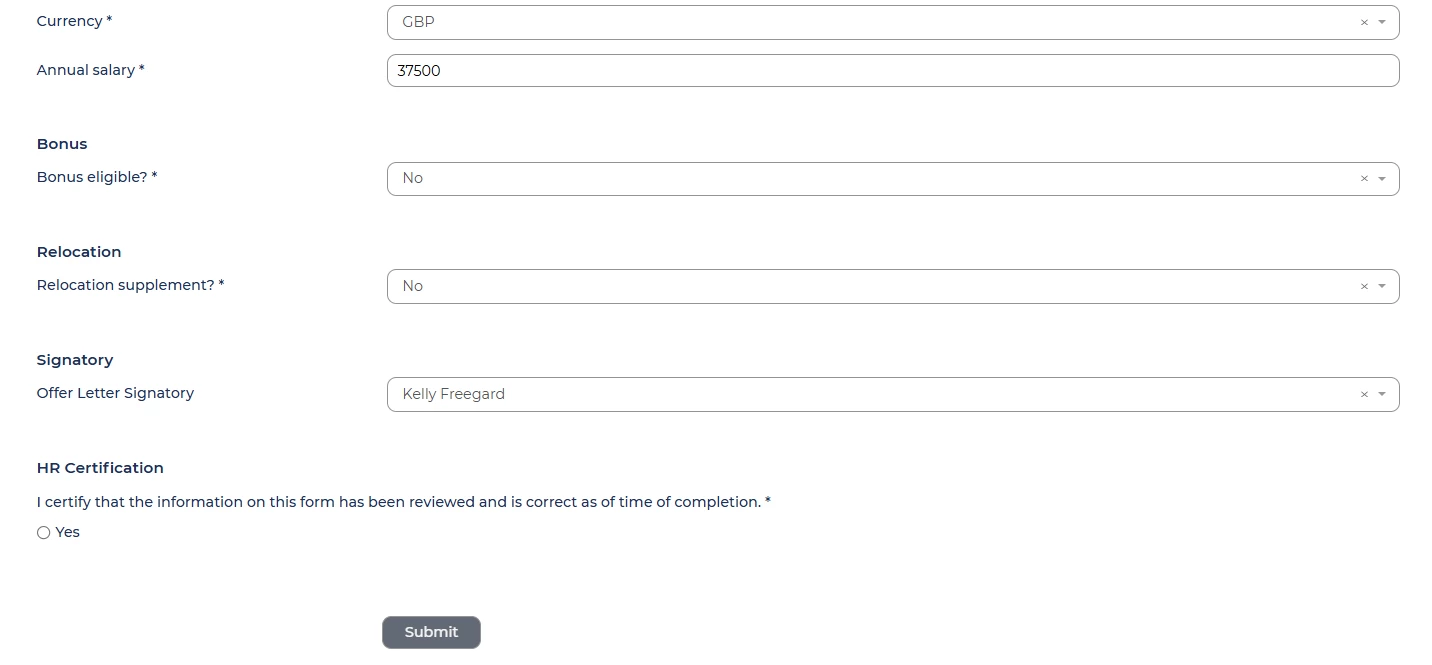Viewport: 1432px width, 665px height.
Task: Open the Offer Letter Signatory dropdown arrow
Action: coord(1382,395)
